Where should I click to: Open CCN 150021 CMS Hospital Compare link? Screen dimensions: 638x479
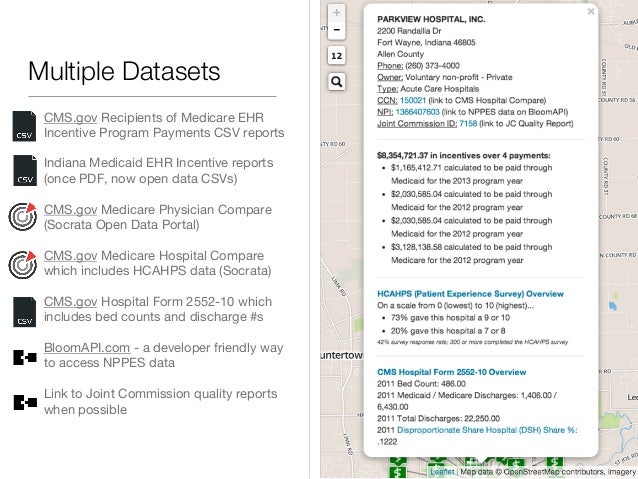click(x=413, y=101)
